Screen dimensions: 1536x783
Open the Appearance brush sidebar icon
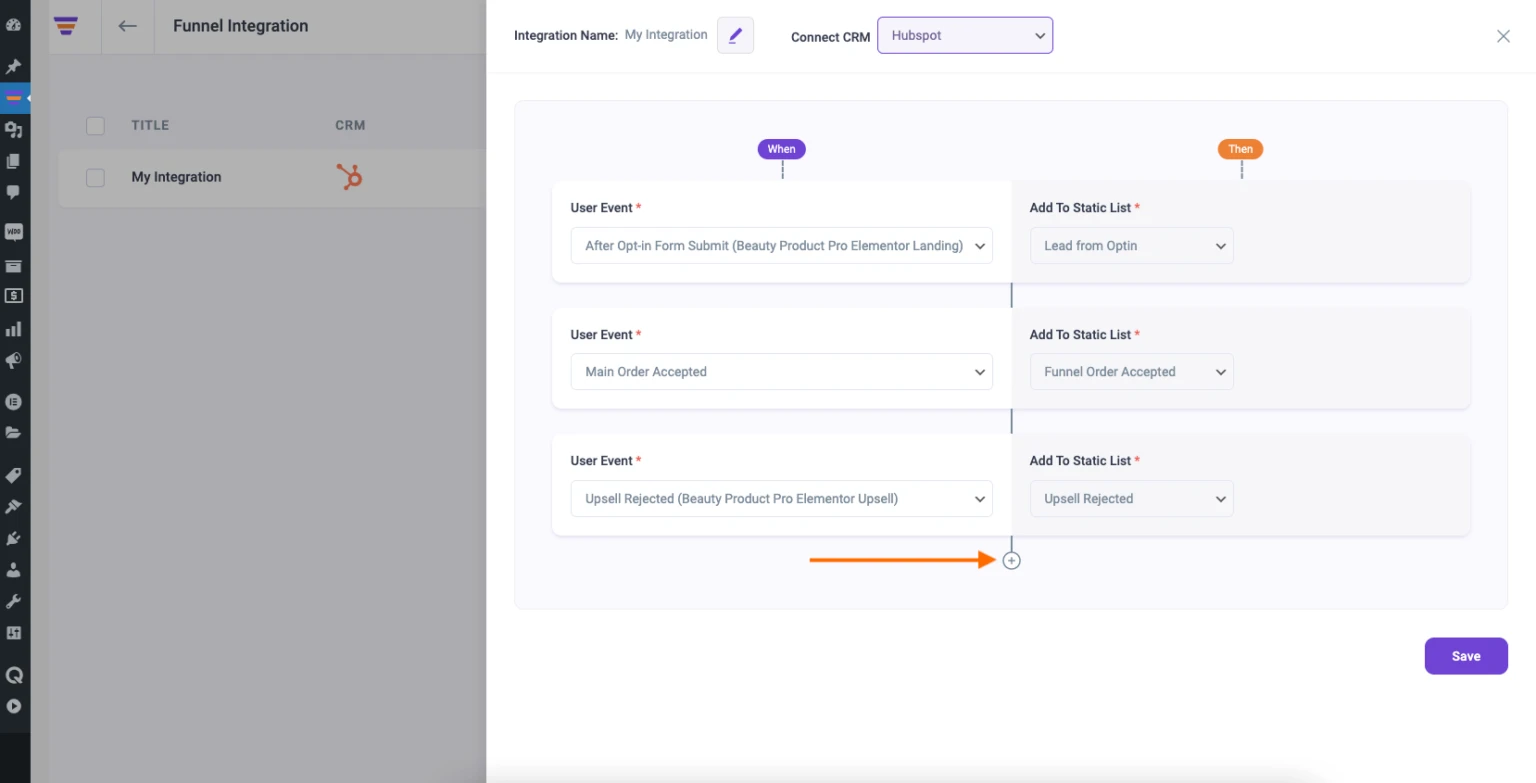(x=14, y=506)
